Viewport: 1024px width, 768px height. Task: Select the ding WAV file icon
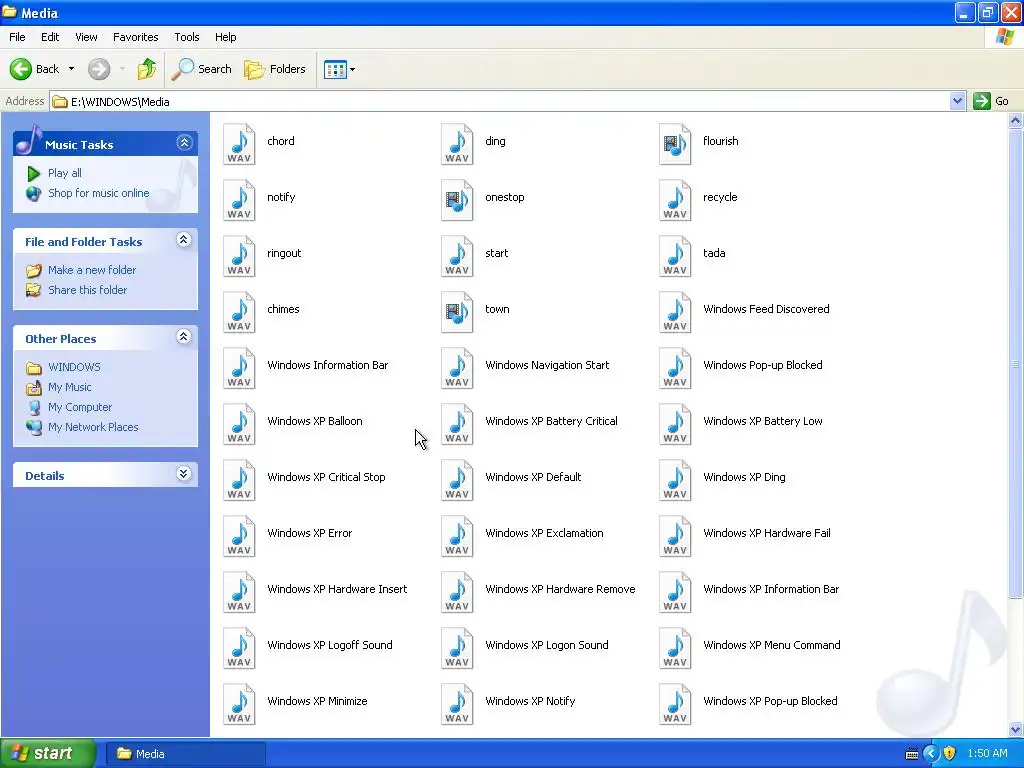[x=457, y=144]
